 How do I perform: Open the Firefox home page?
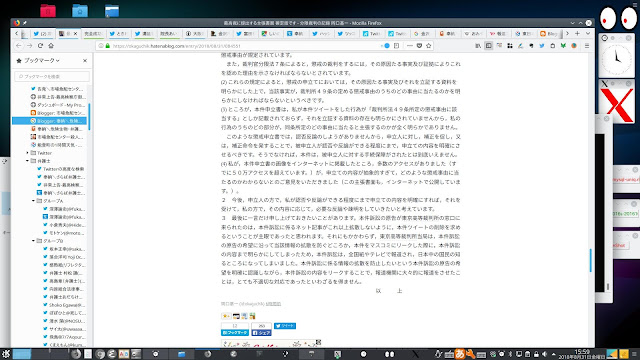[51, 46]
